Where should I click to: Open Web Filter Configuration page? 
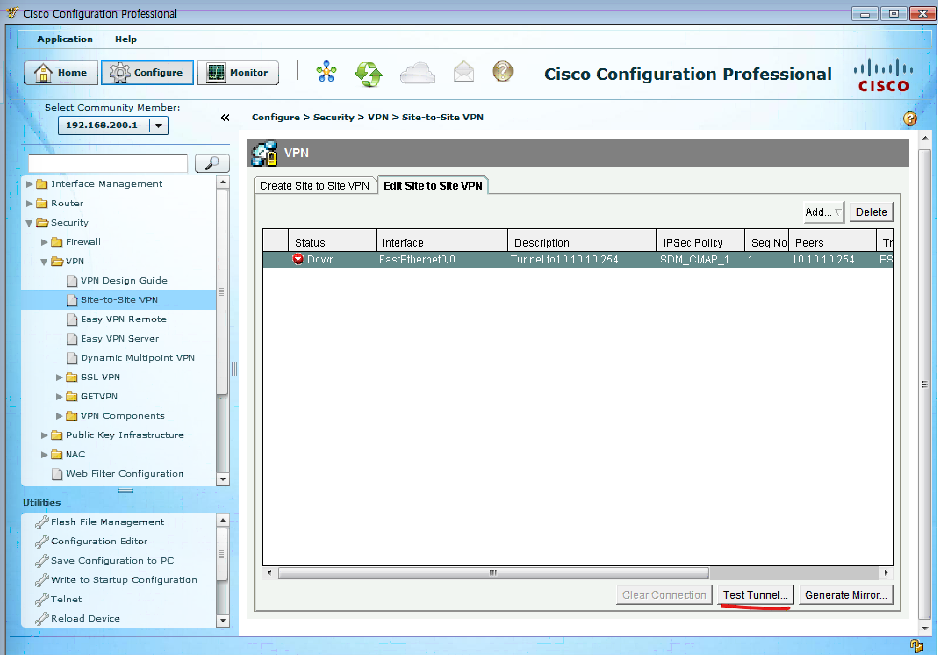[124, 474]
